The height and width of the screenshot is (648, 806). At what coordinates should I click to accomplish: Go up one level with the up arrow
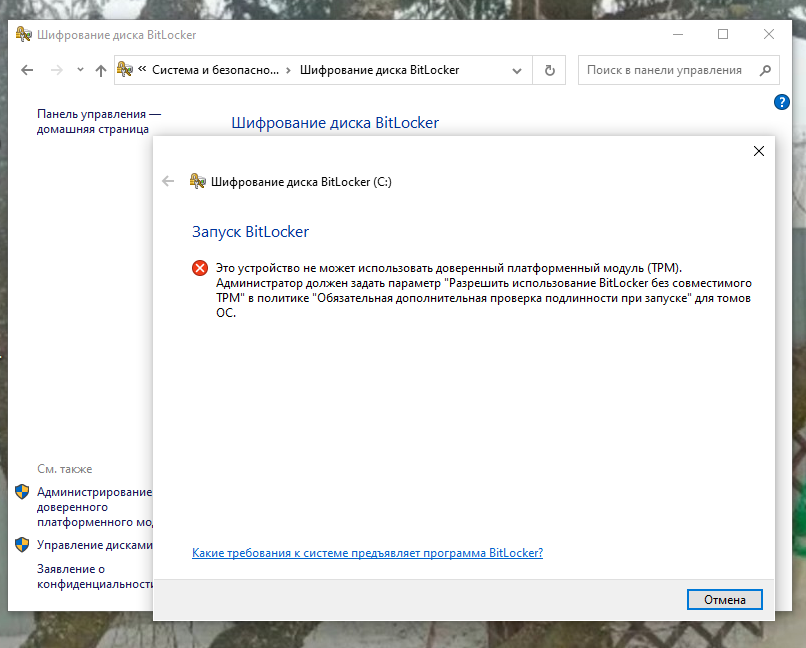[x=101, y=70]
